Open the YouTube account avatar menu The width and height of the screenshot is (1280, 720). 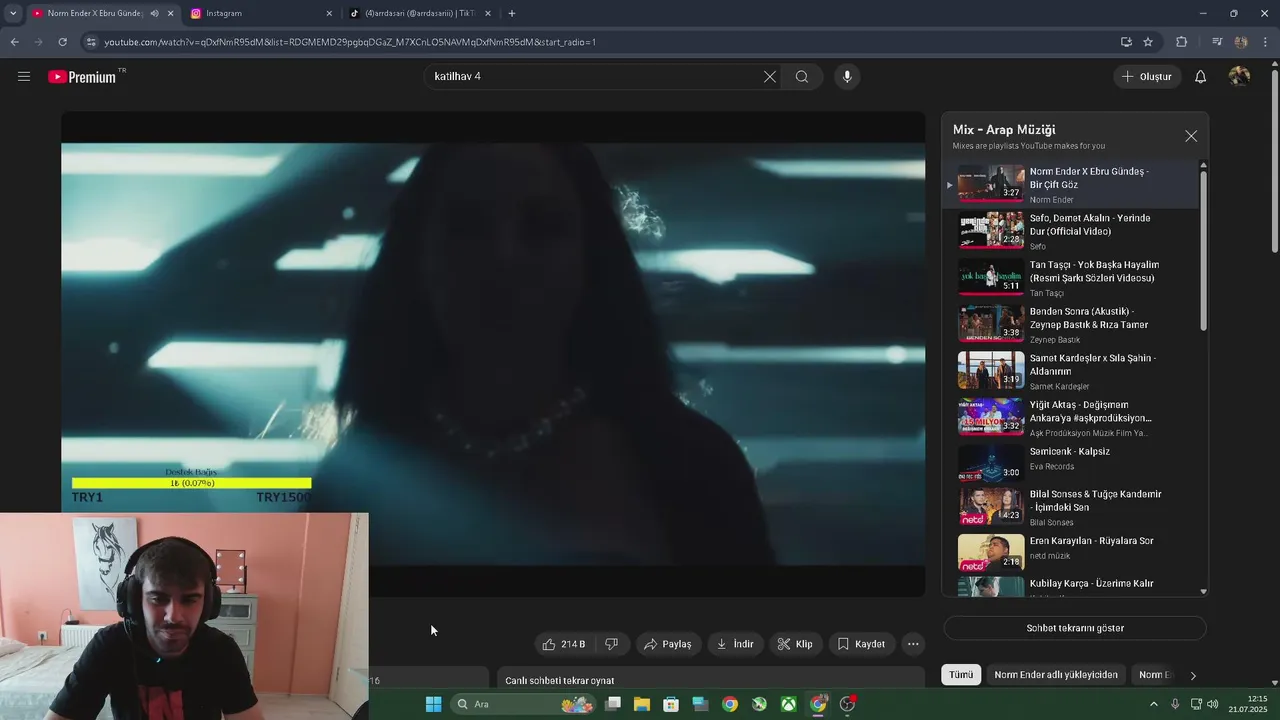pyautogui.click(x=1239, y=77)
